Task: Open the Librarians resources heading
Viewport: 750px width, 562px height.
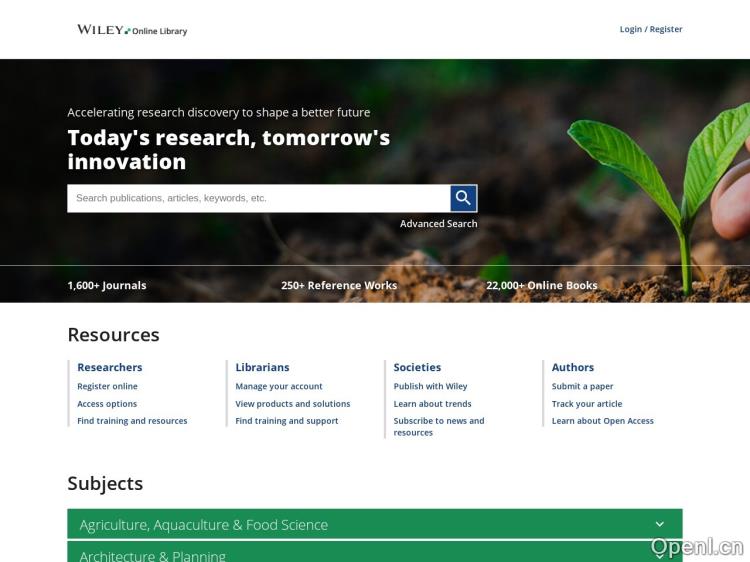Action: (262, 367)
